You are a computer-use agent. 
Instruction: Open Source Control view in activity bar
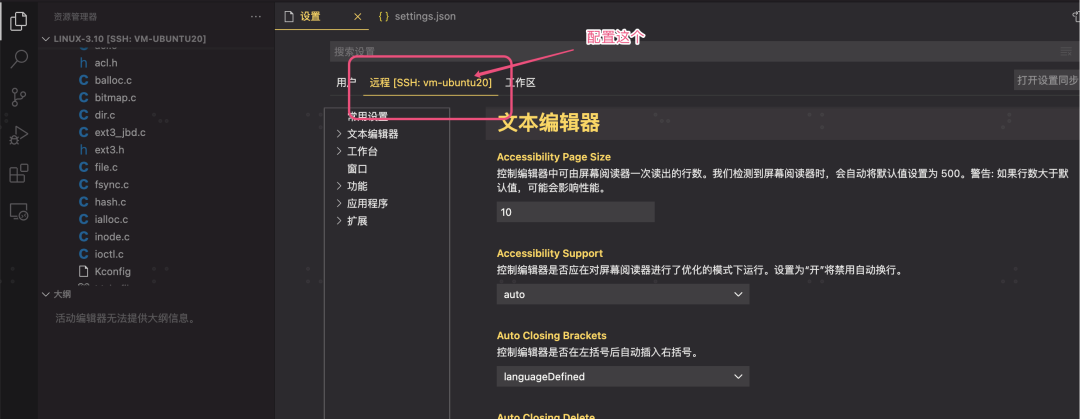point(19,98)
